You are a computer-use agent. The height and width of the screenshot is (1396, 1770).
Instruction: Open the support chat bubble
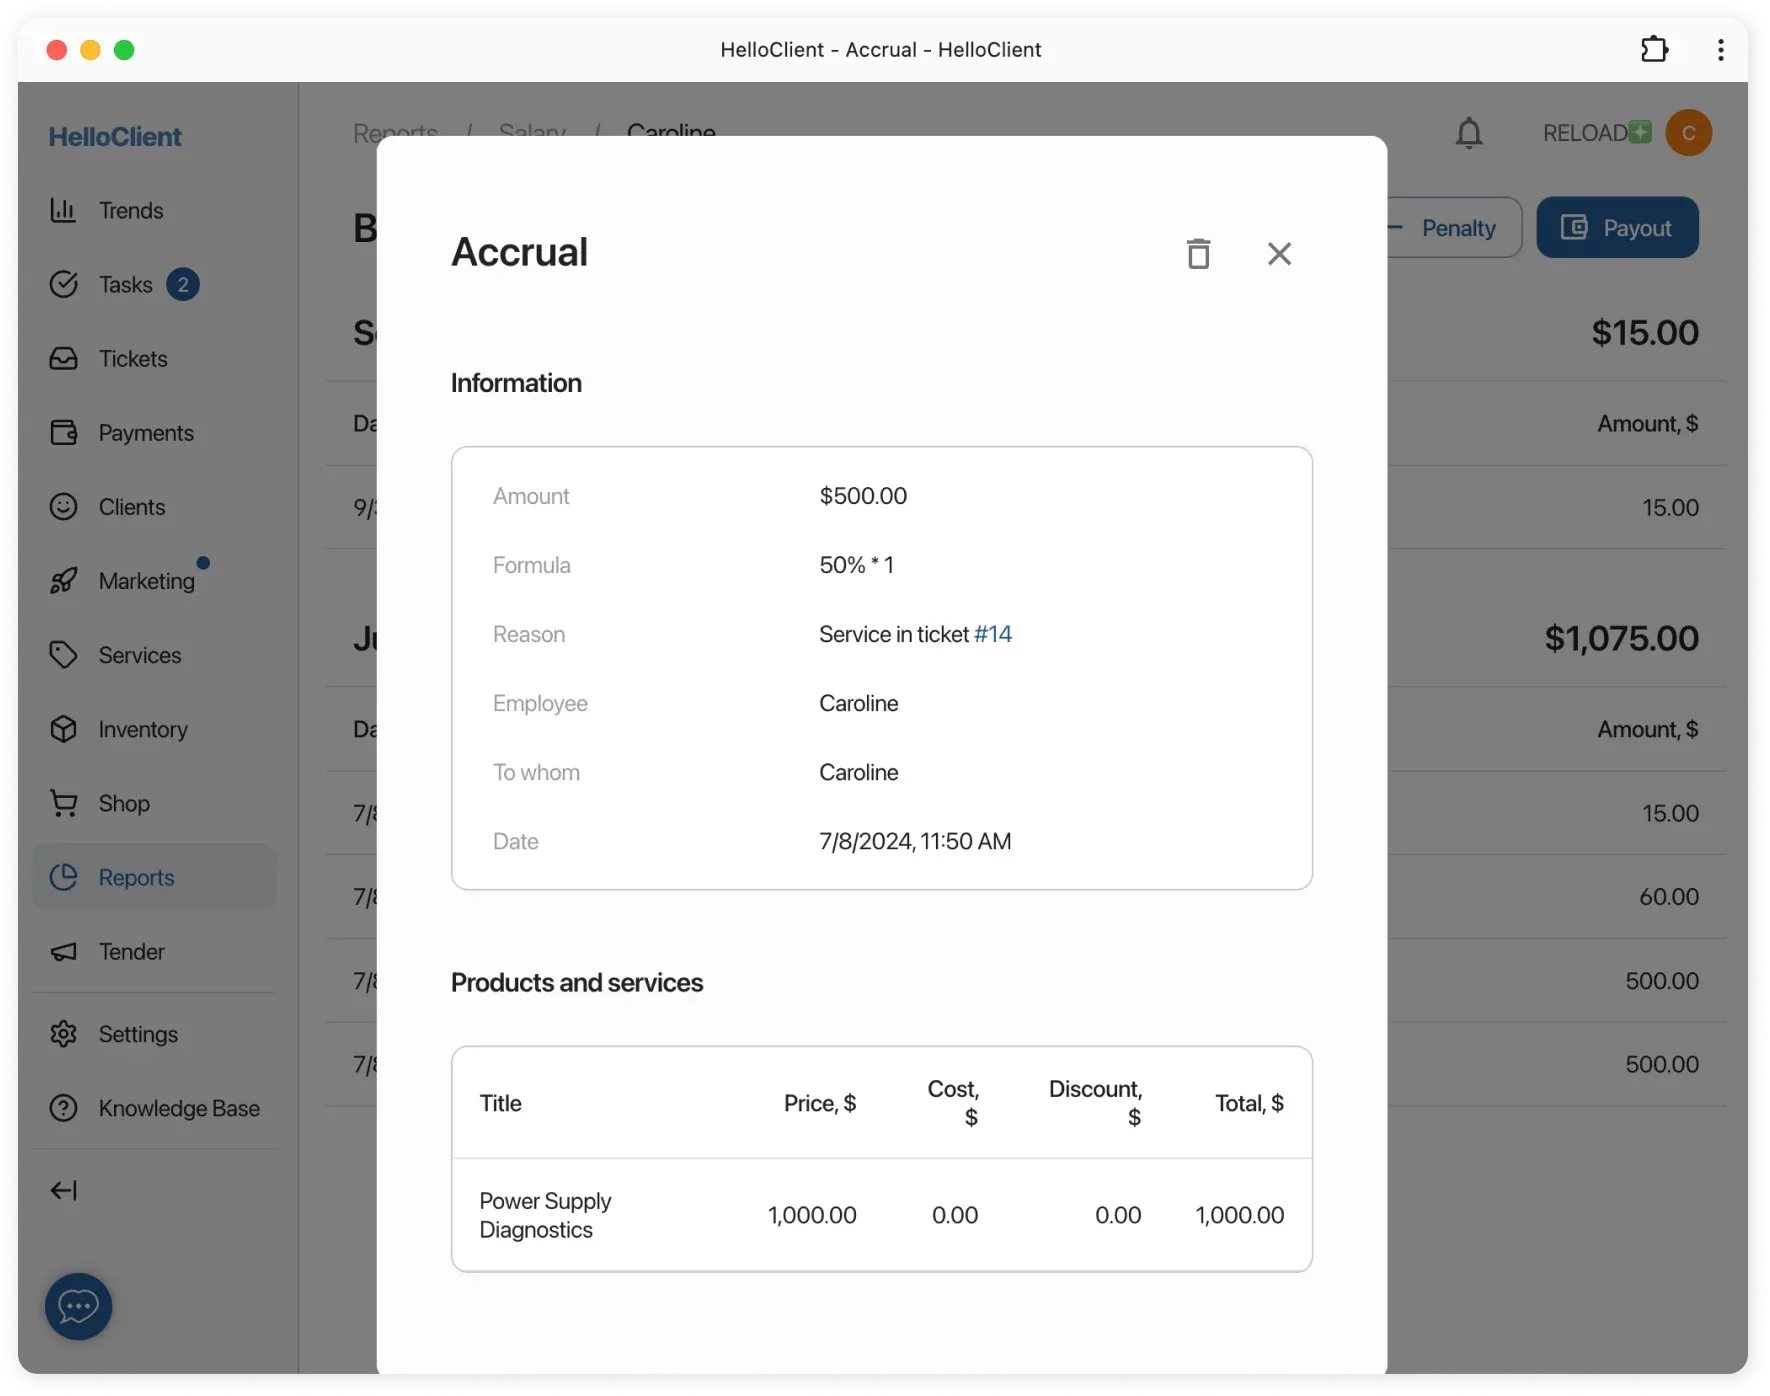(78, 1306)
